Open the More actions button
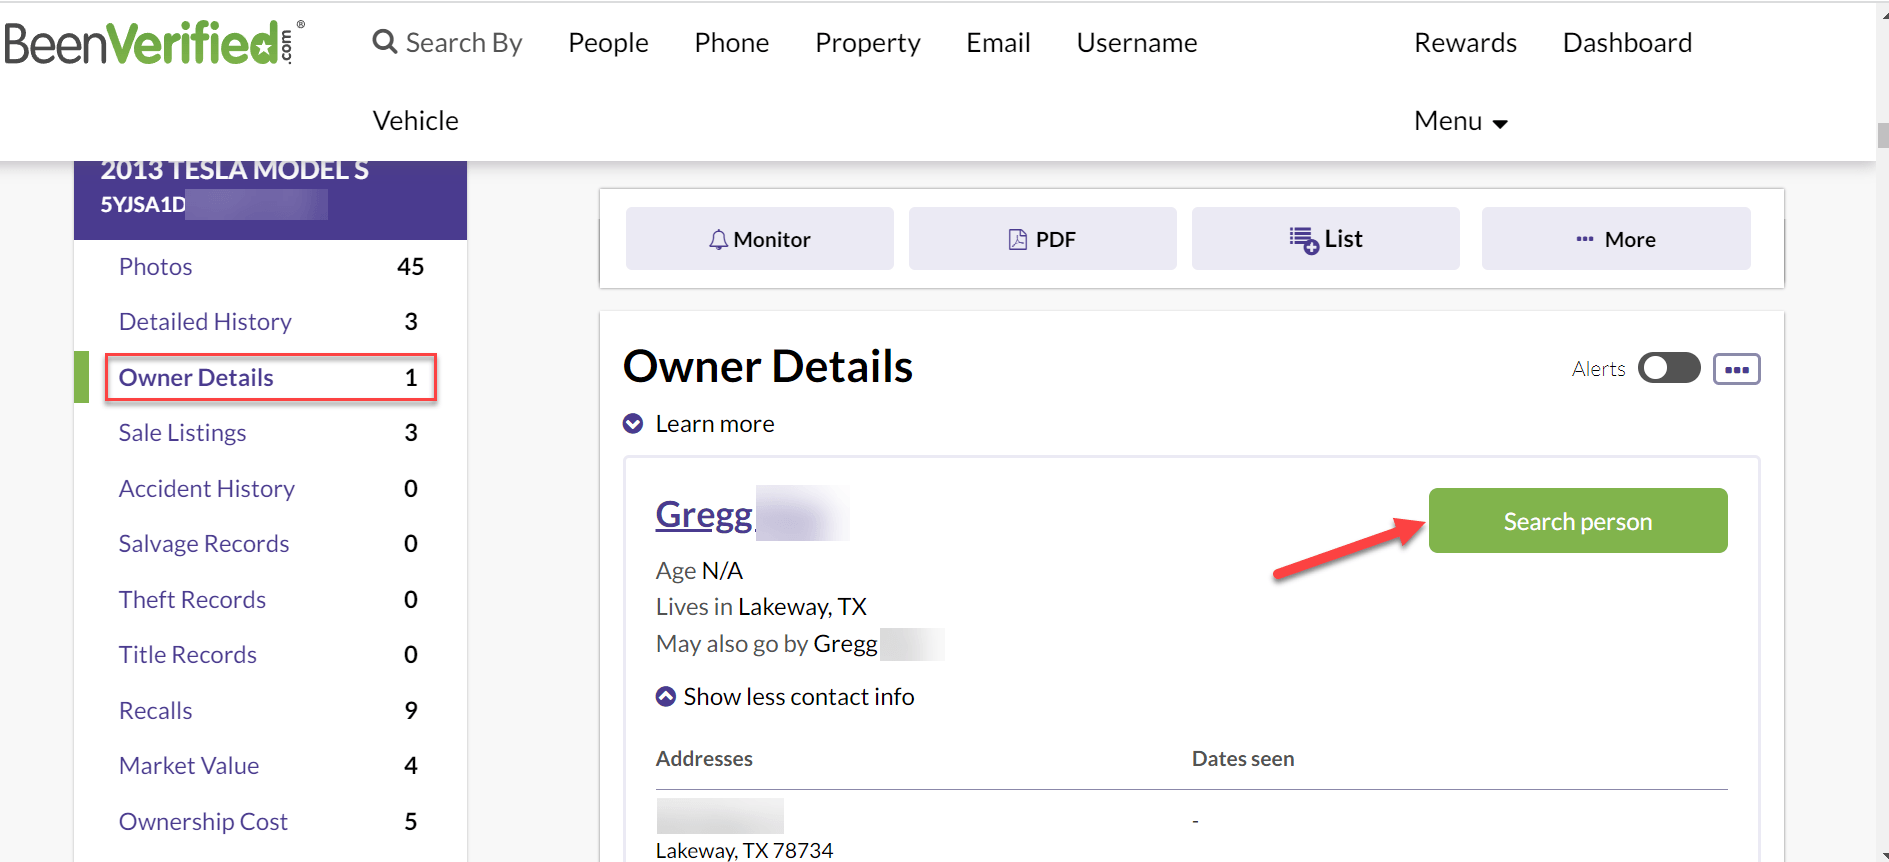1889x862 pixels. (1616, 239)
